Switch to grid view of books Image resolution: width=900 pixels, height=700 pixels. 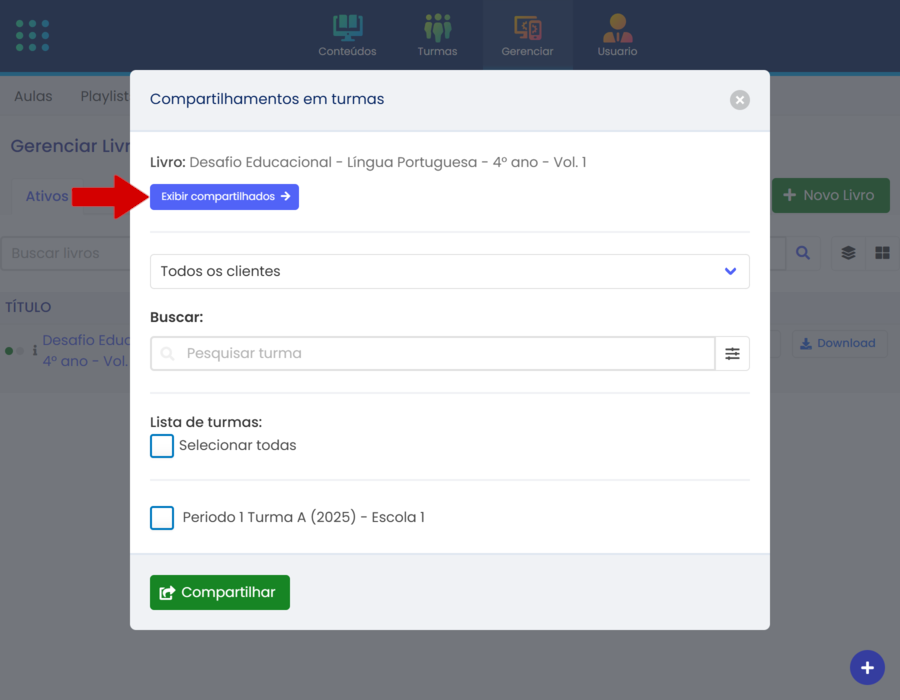coord(882,253)
